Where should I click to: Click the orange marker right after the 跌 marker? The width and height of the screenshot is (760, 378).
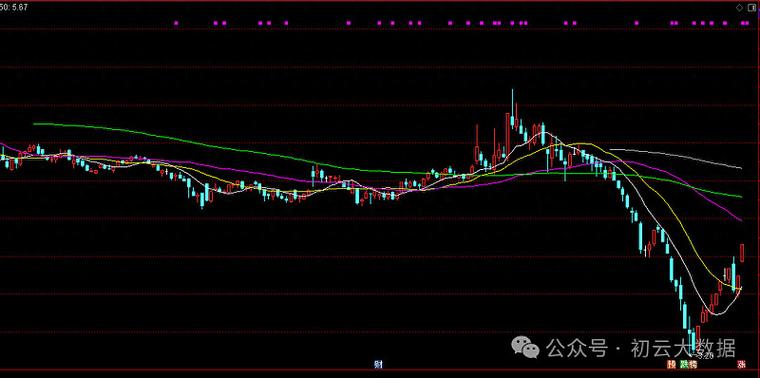tap(693, 364)
